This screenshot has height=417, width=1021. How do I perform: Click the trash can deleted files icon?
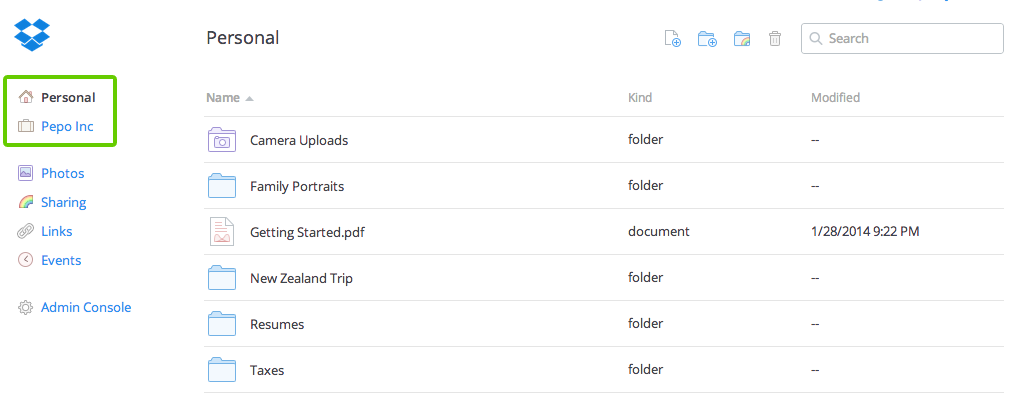775,39
